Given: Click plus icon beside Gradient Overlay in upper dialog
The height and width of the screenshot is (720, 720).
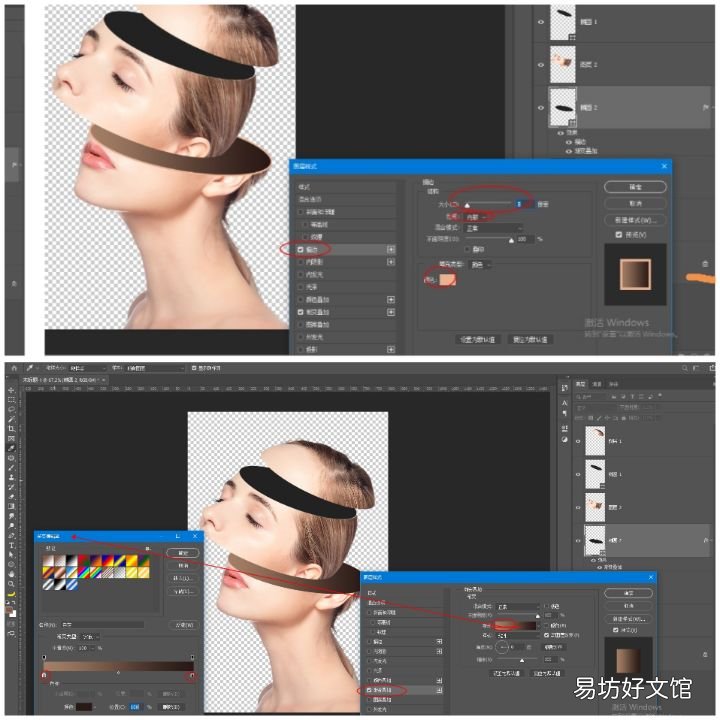Looking at the screenshot, I should (391, 312).
